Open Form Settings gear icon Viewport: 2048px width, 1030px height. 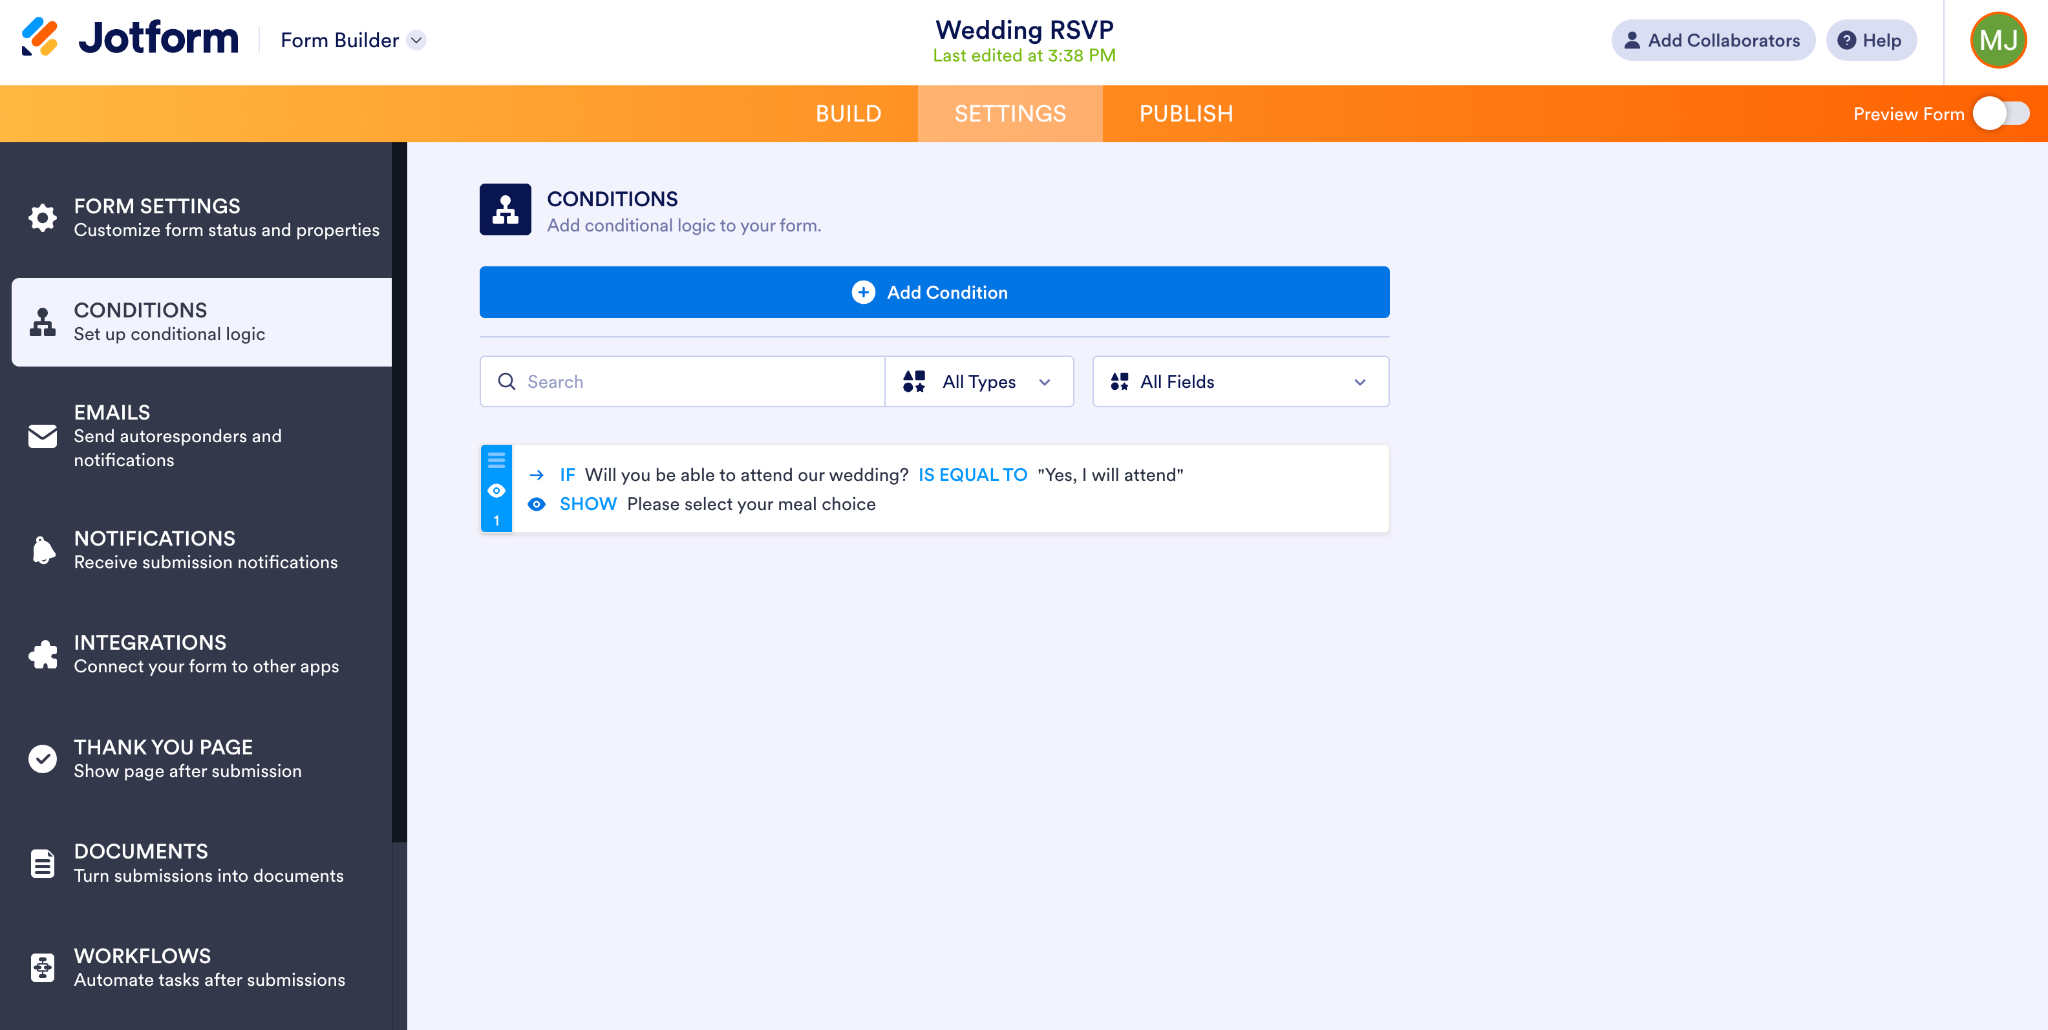click(x=42, y=217)
